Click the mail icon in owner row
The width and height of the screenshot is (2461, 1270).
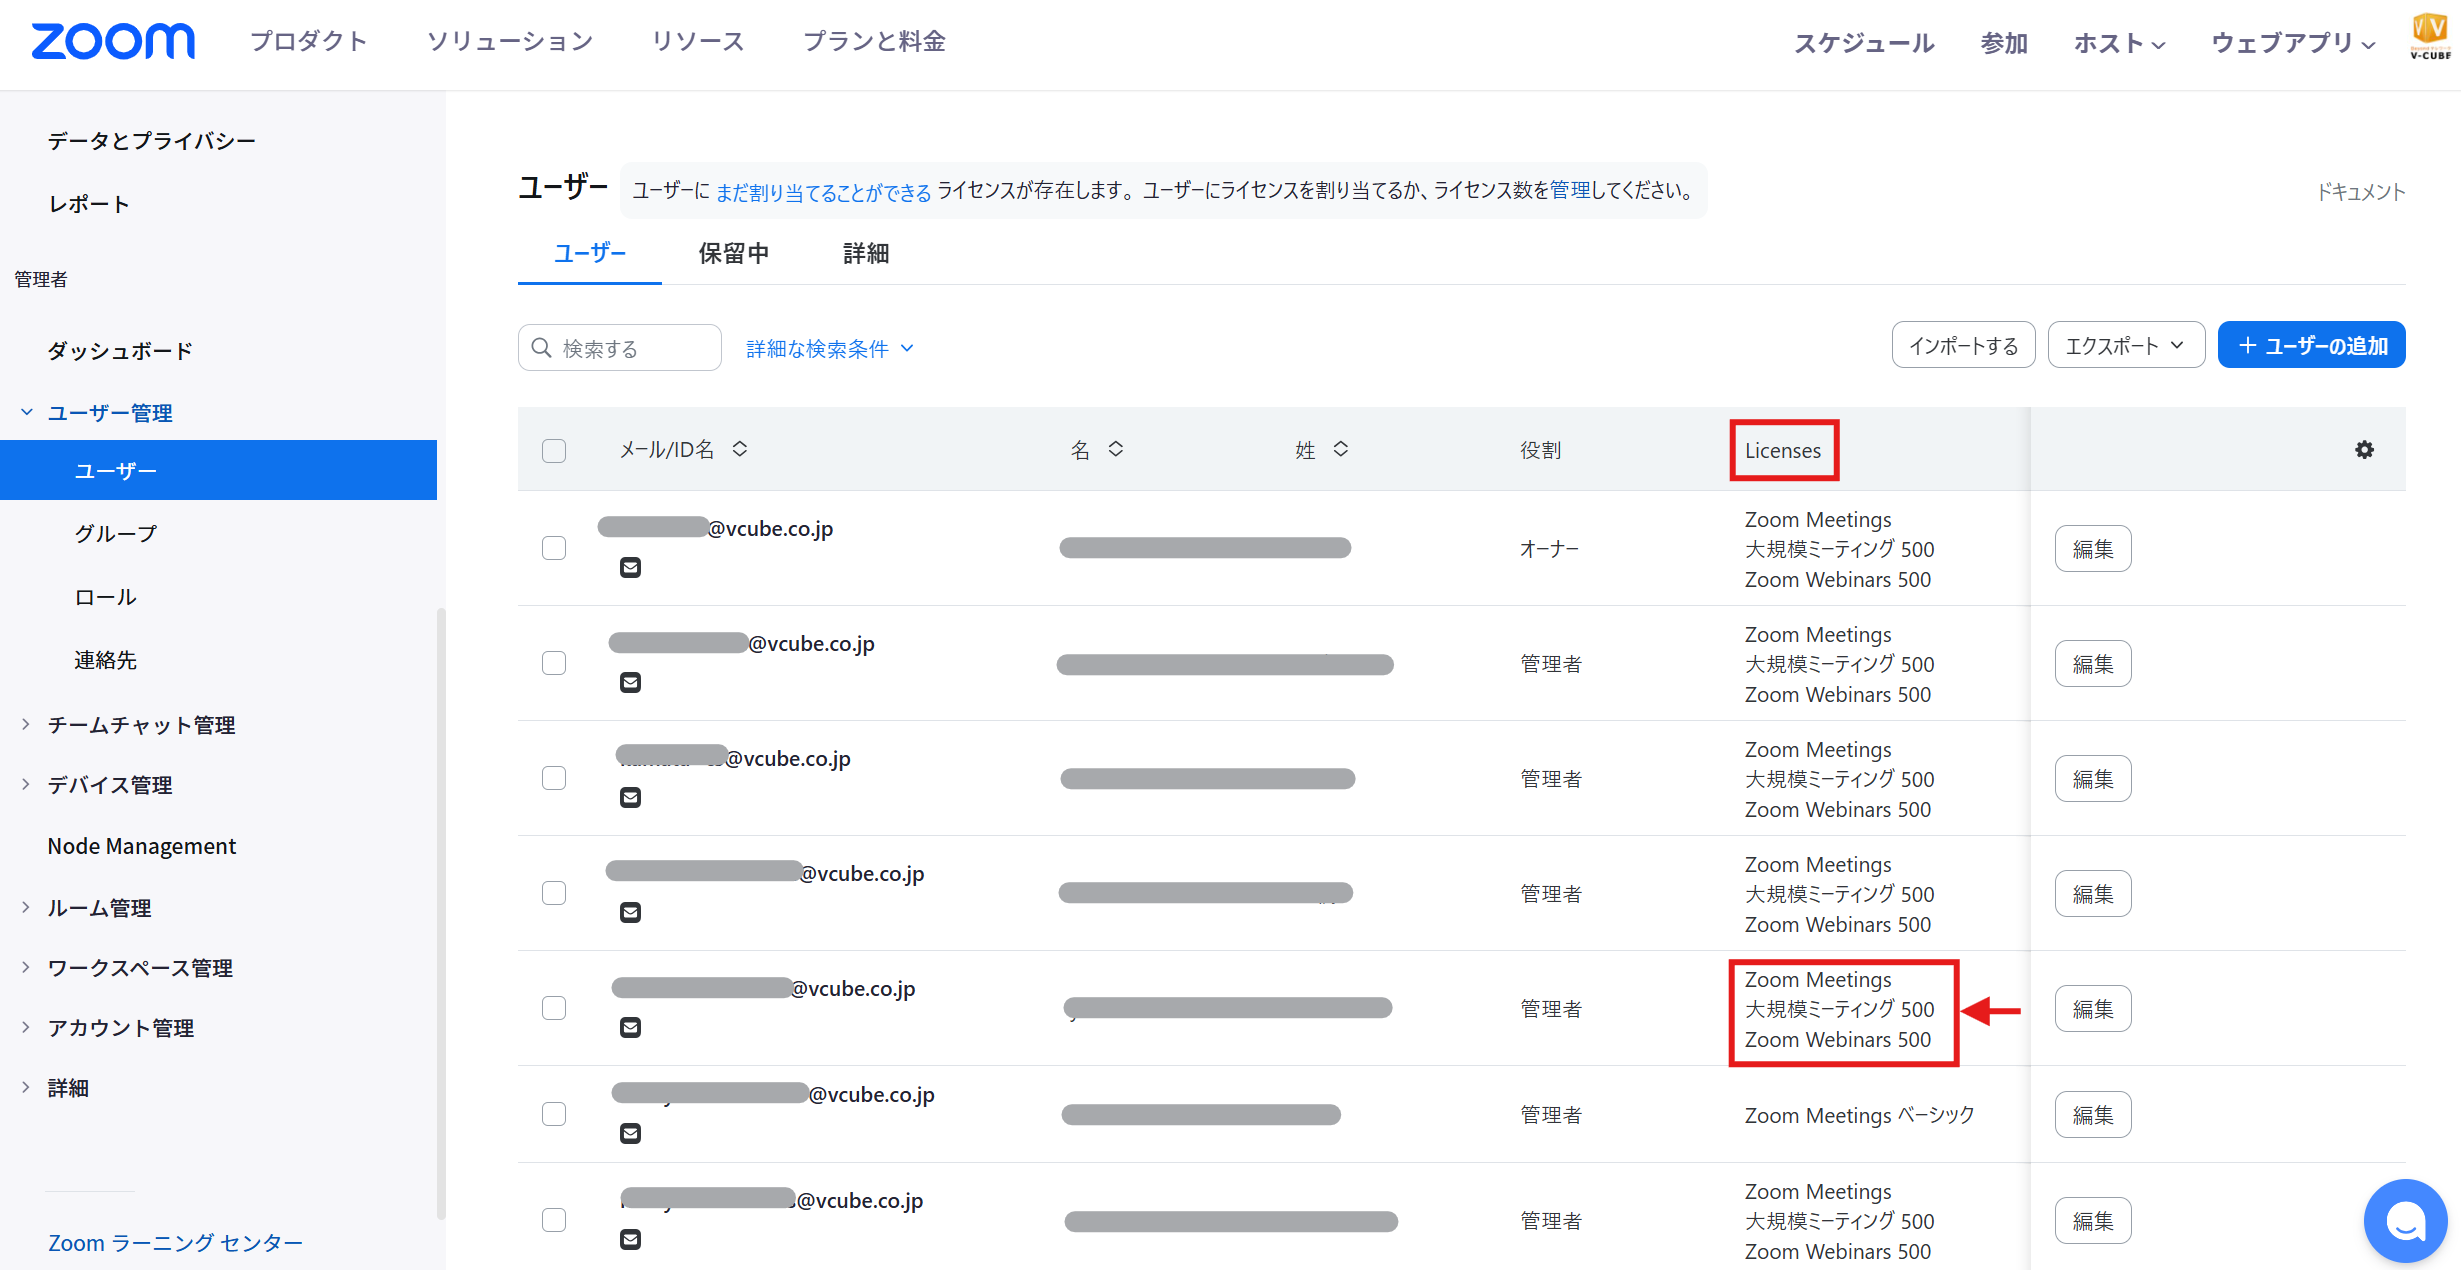tap(630, 568)
